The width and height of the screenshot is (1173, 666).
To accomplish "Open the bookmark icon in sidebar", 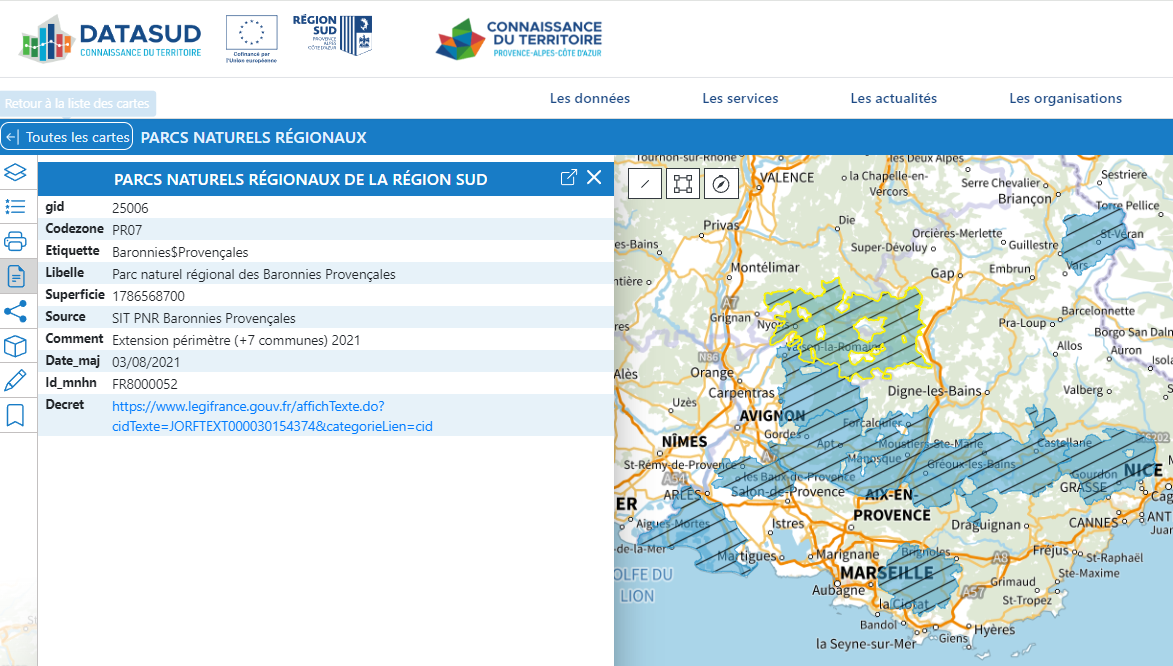I will 15,415.
